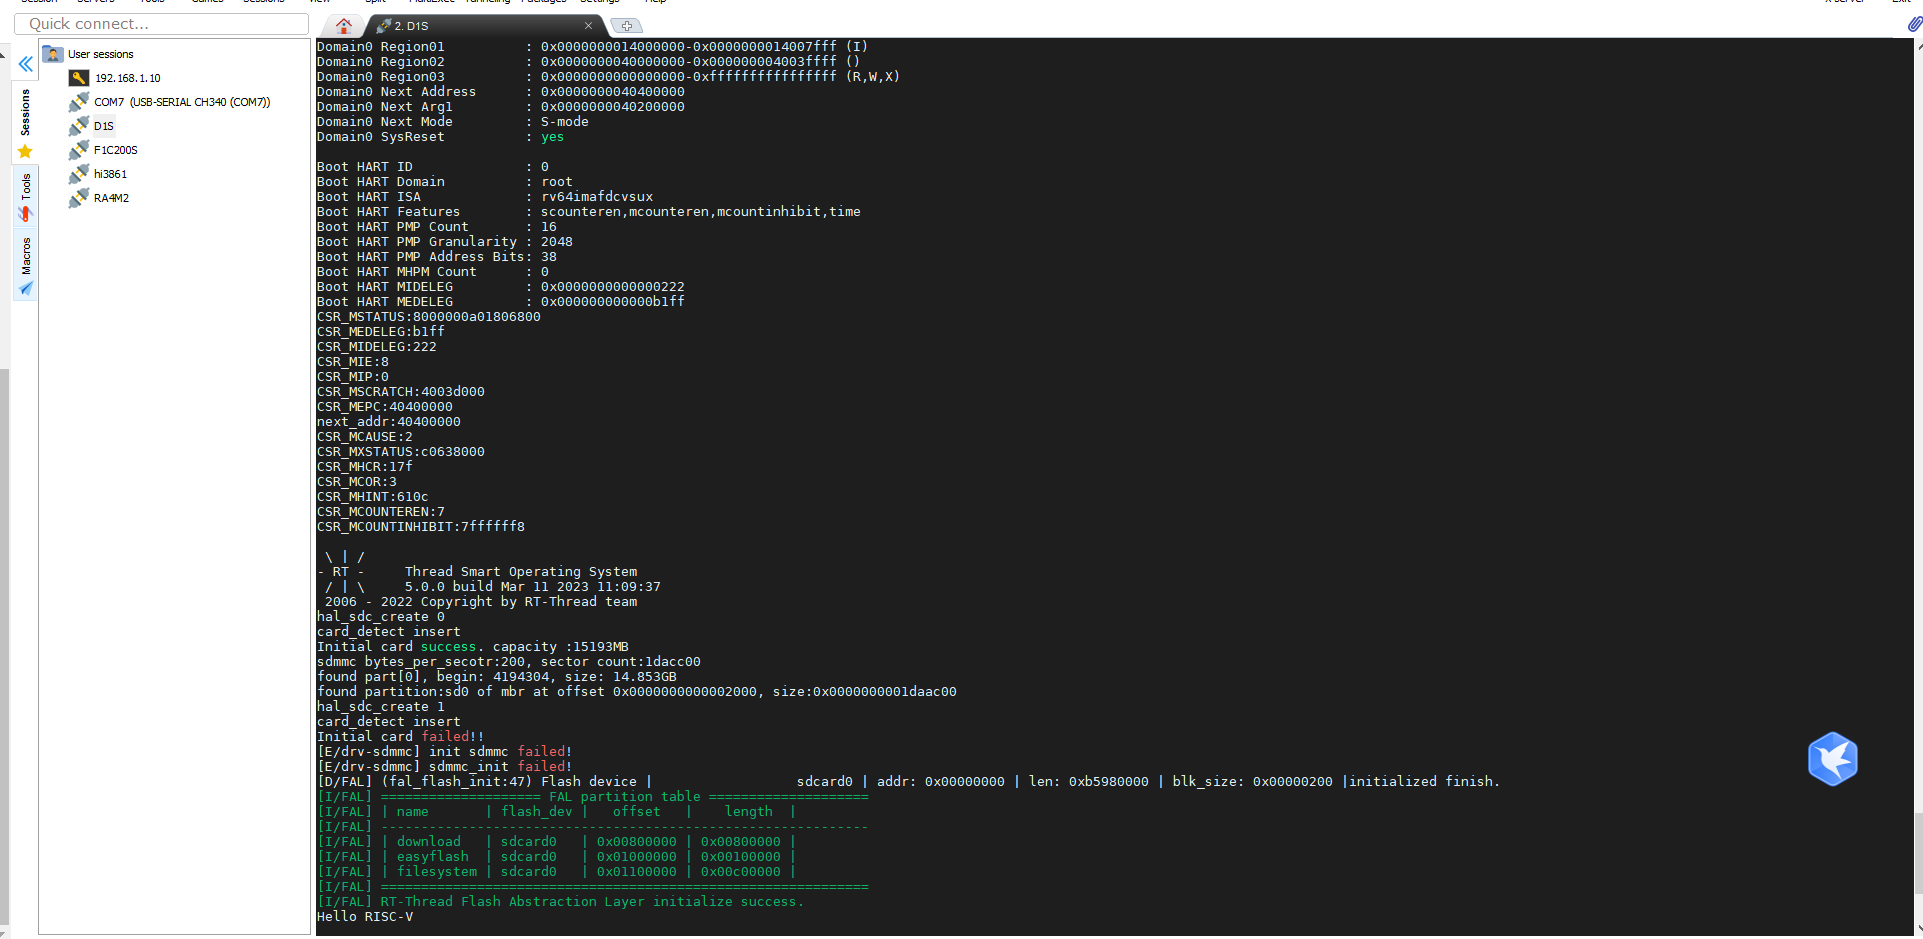Open a new tab with the plus button
The height and width of the screenshot is (939, 1923).
click(x=627, y=25)
